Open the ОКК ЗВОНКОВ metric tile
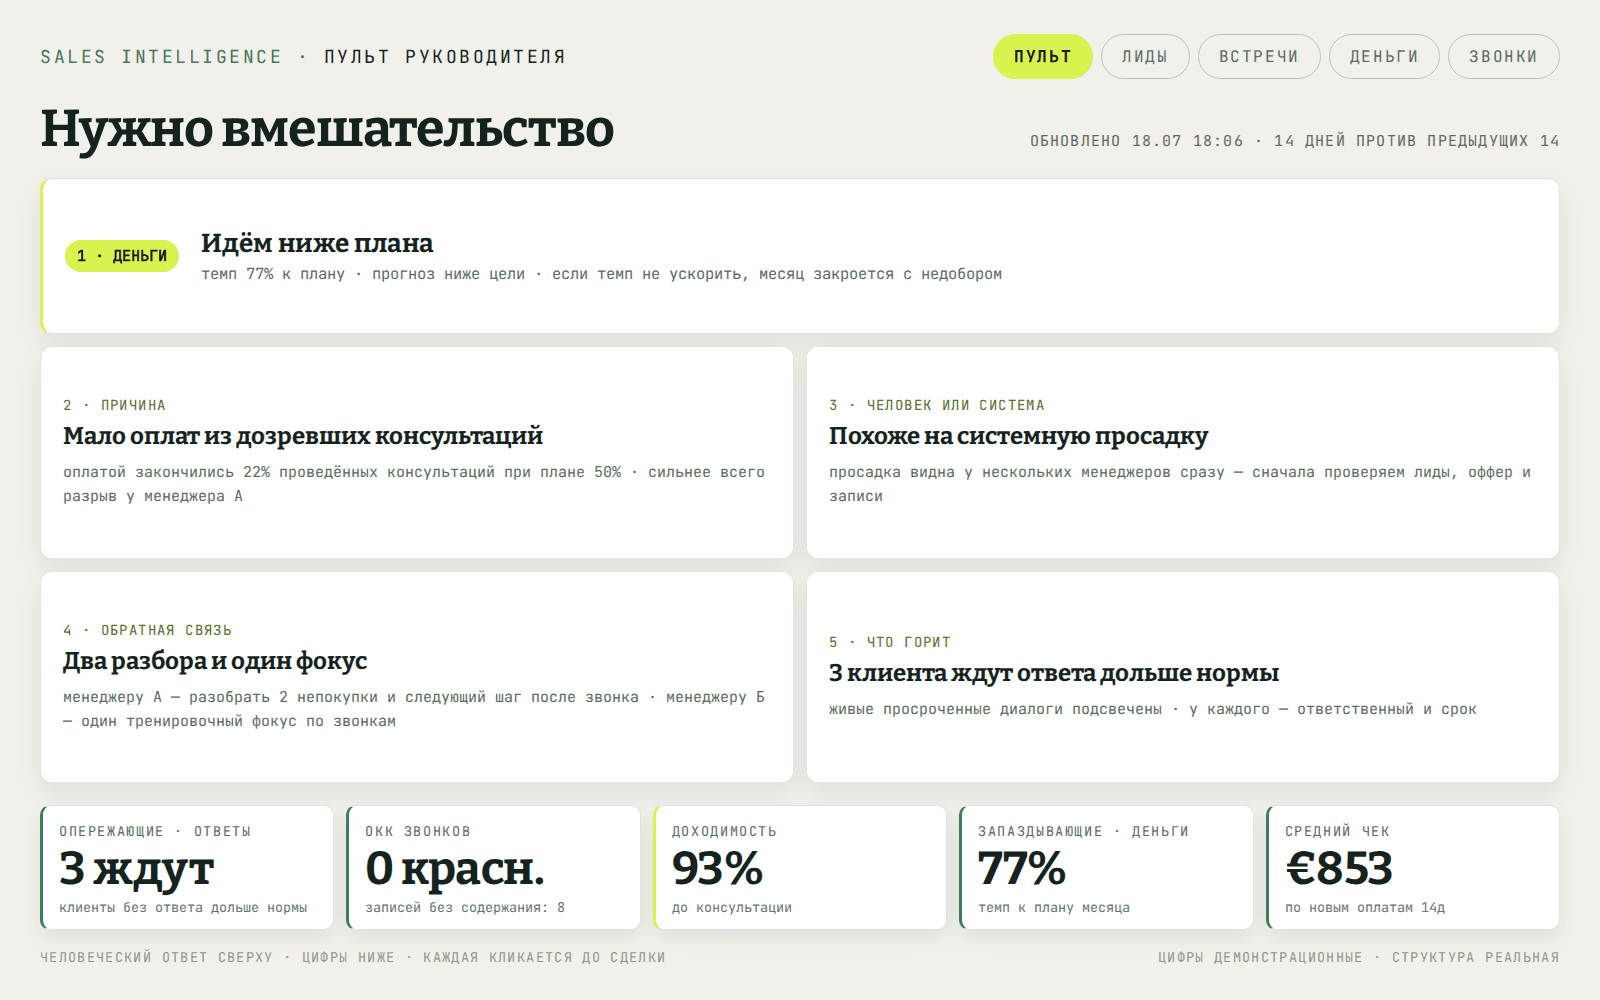1600x1000 pixels. pyautogui.click(x=493, y=867)
